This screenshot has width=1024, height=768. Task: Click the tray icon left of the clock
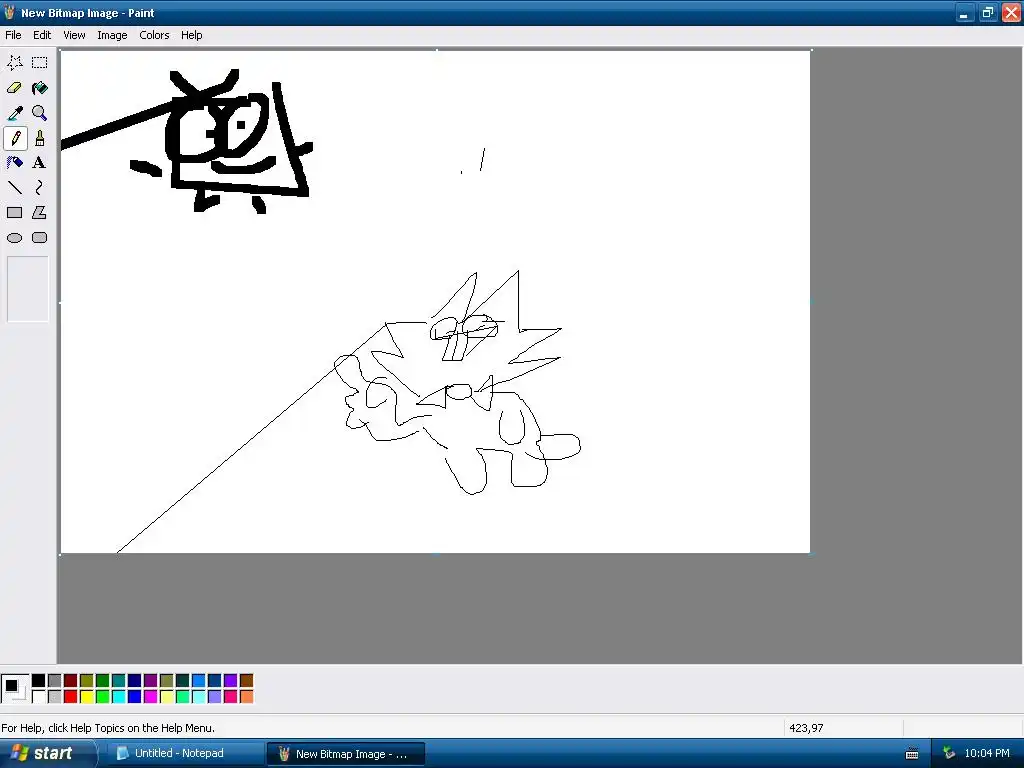[949, 754]
